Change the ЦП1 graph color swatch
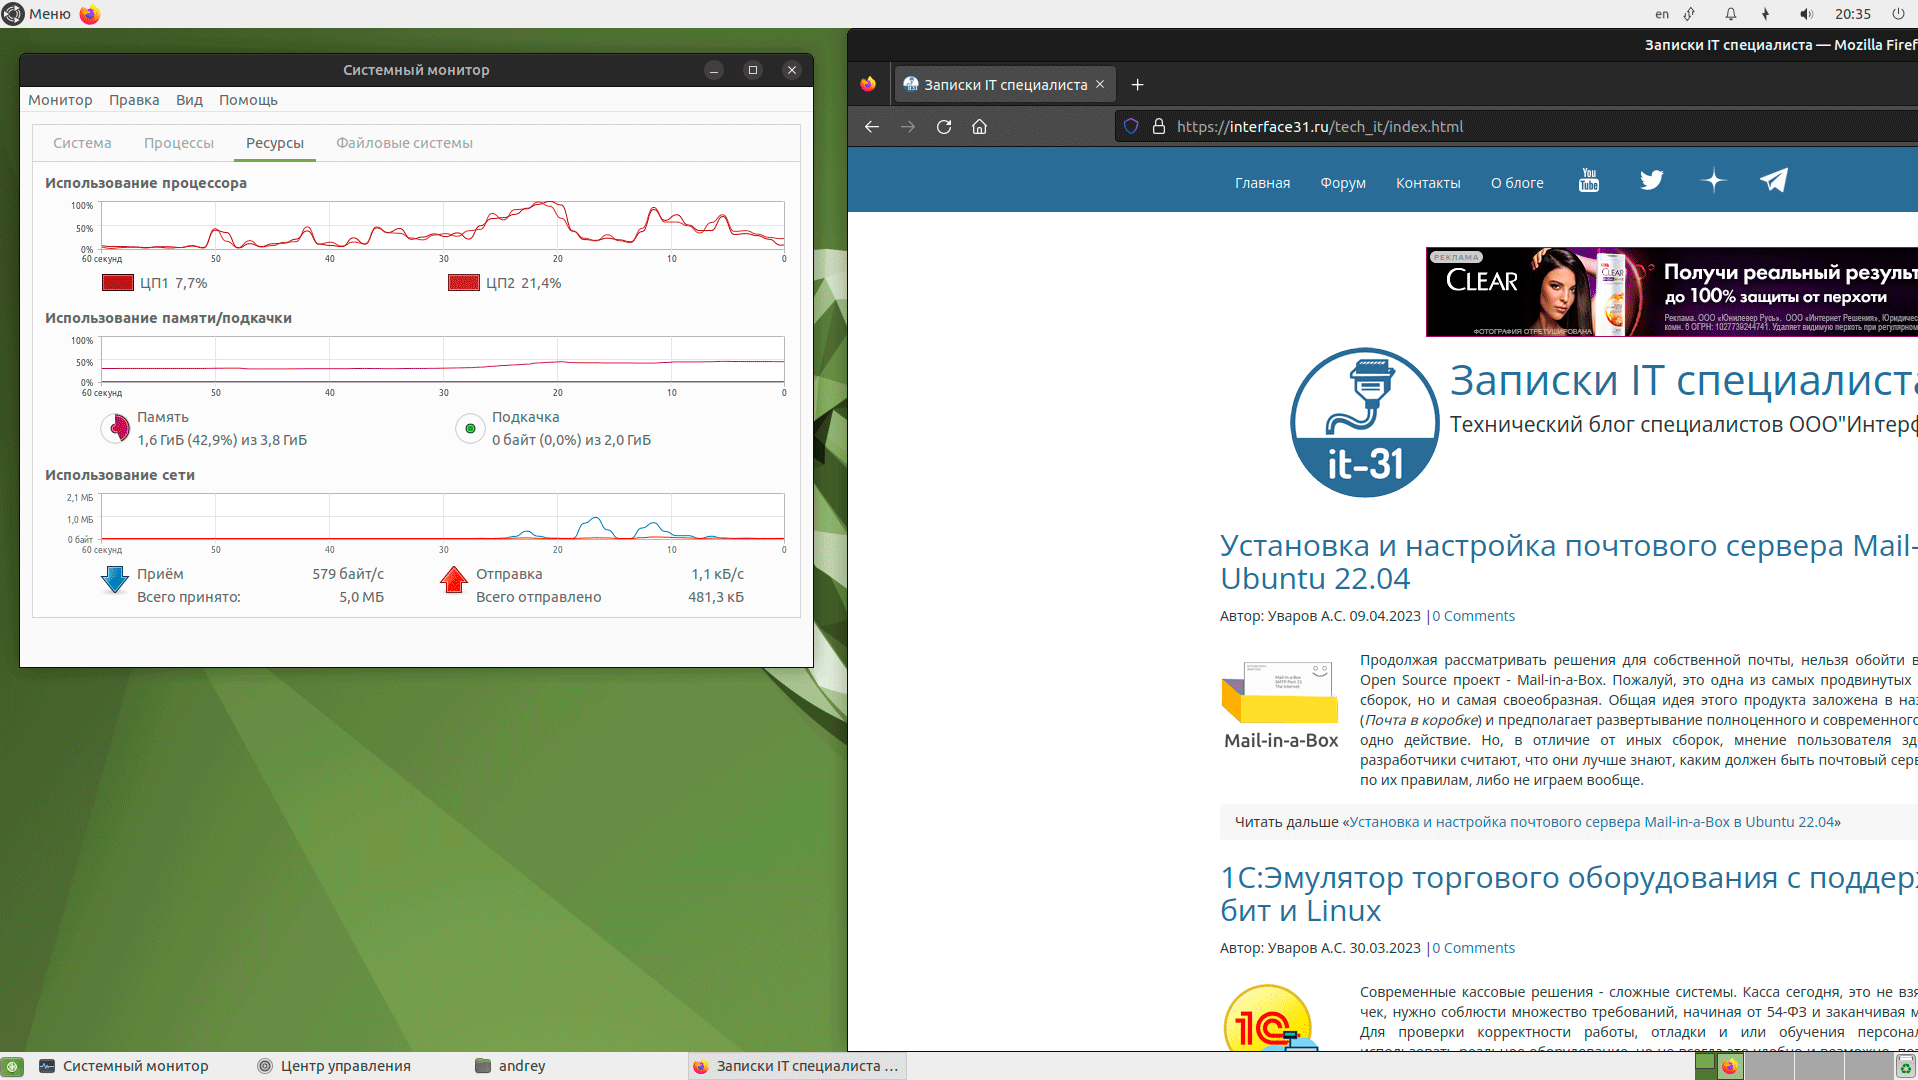This screenshot has height=1080, width=1918. tap(118, 283)
